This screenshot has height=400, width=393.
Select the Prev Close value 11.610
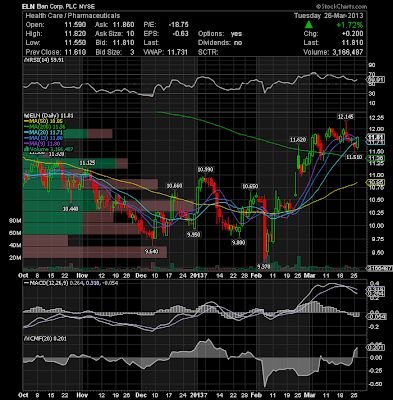pos(75,52)
